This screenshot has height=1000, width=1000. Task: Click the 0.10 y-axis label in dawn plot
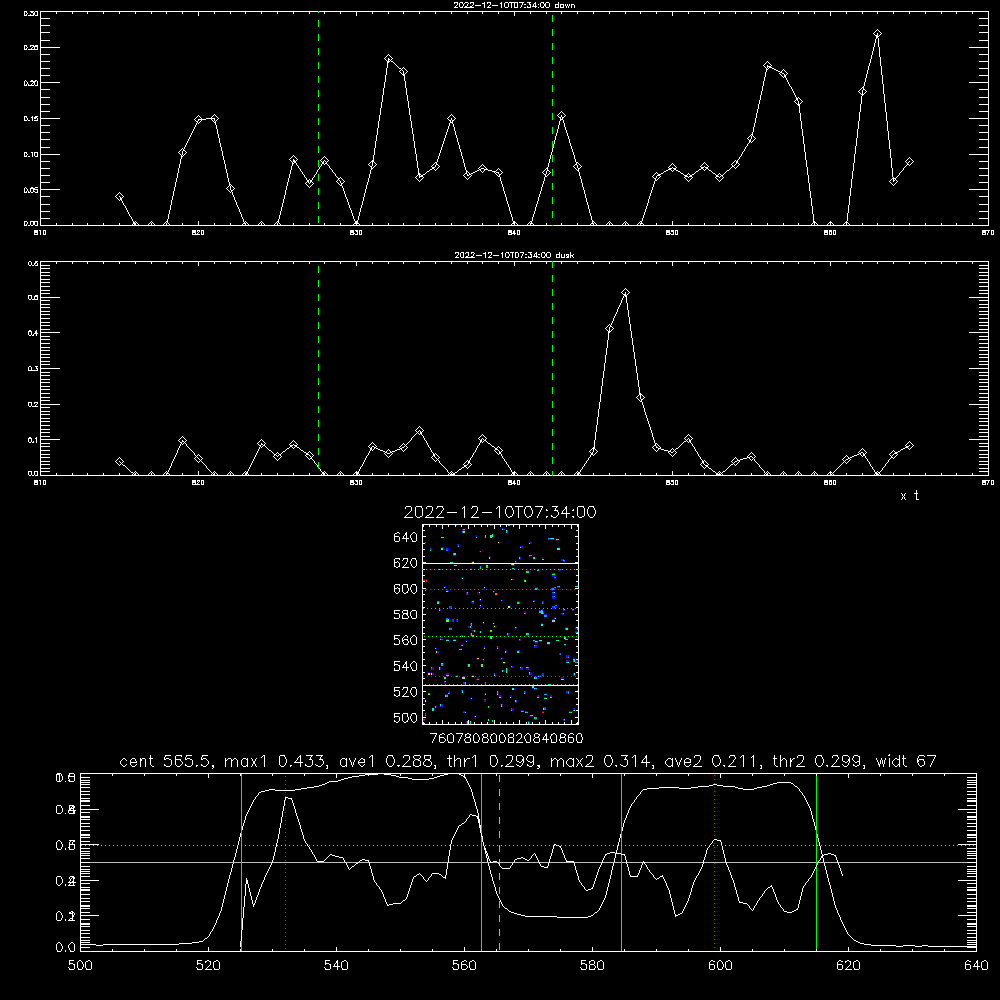click(31, 154)
